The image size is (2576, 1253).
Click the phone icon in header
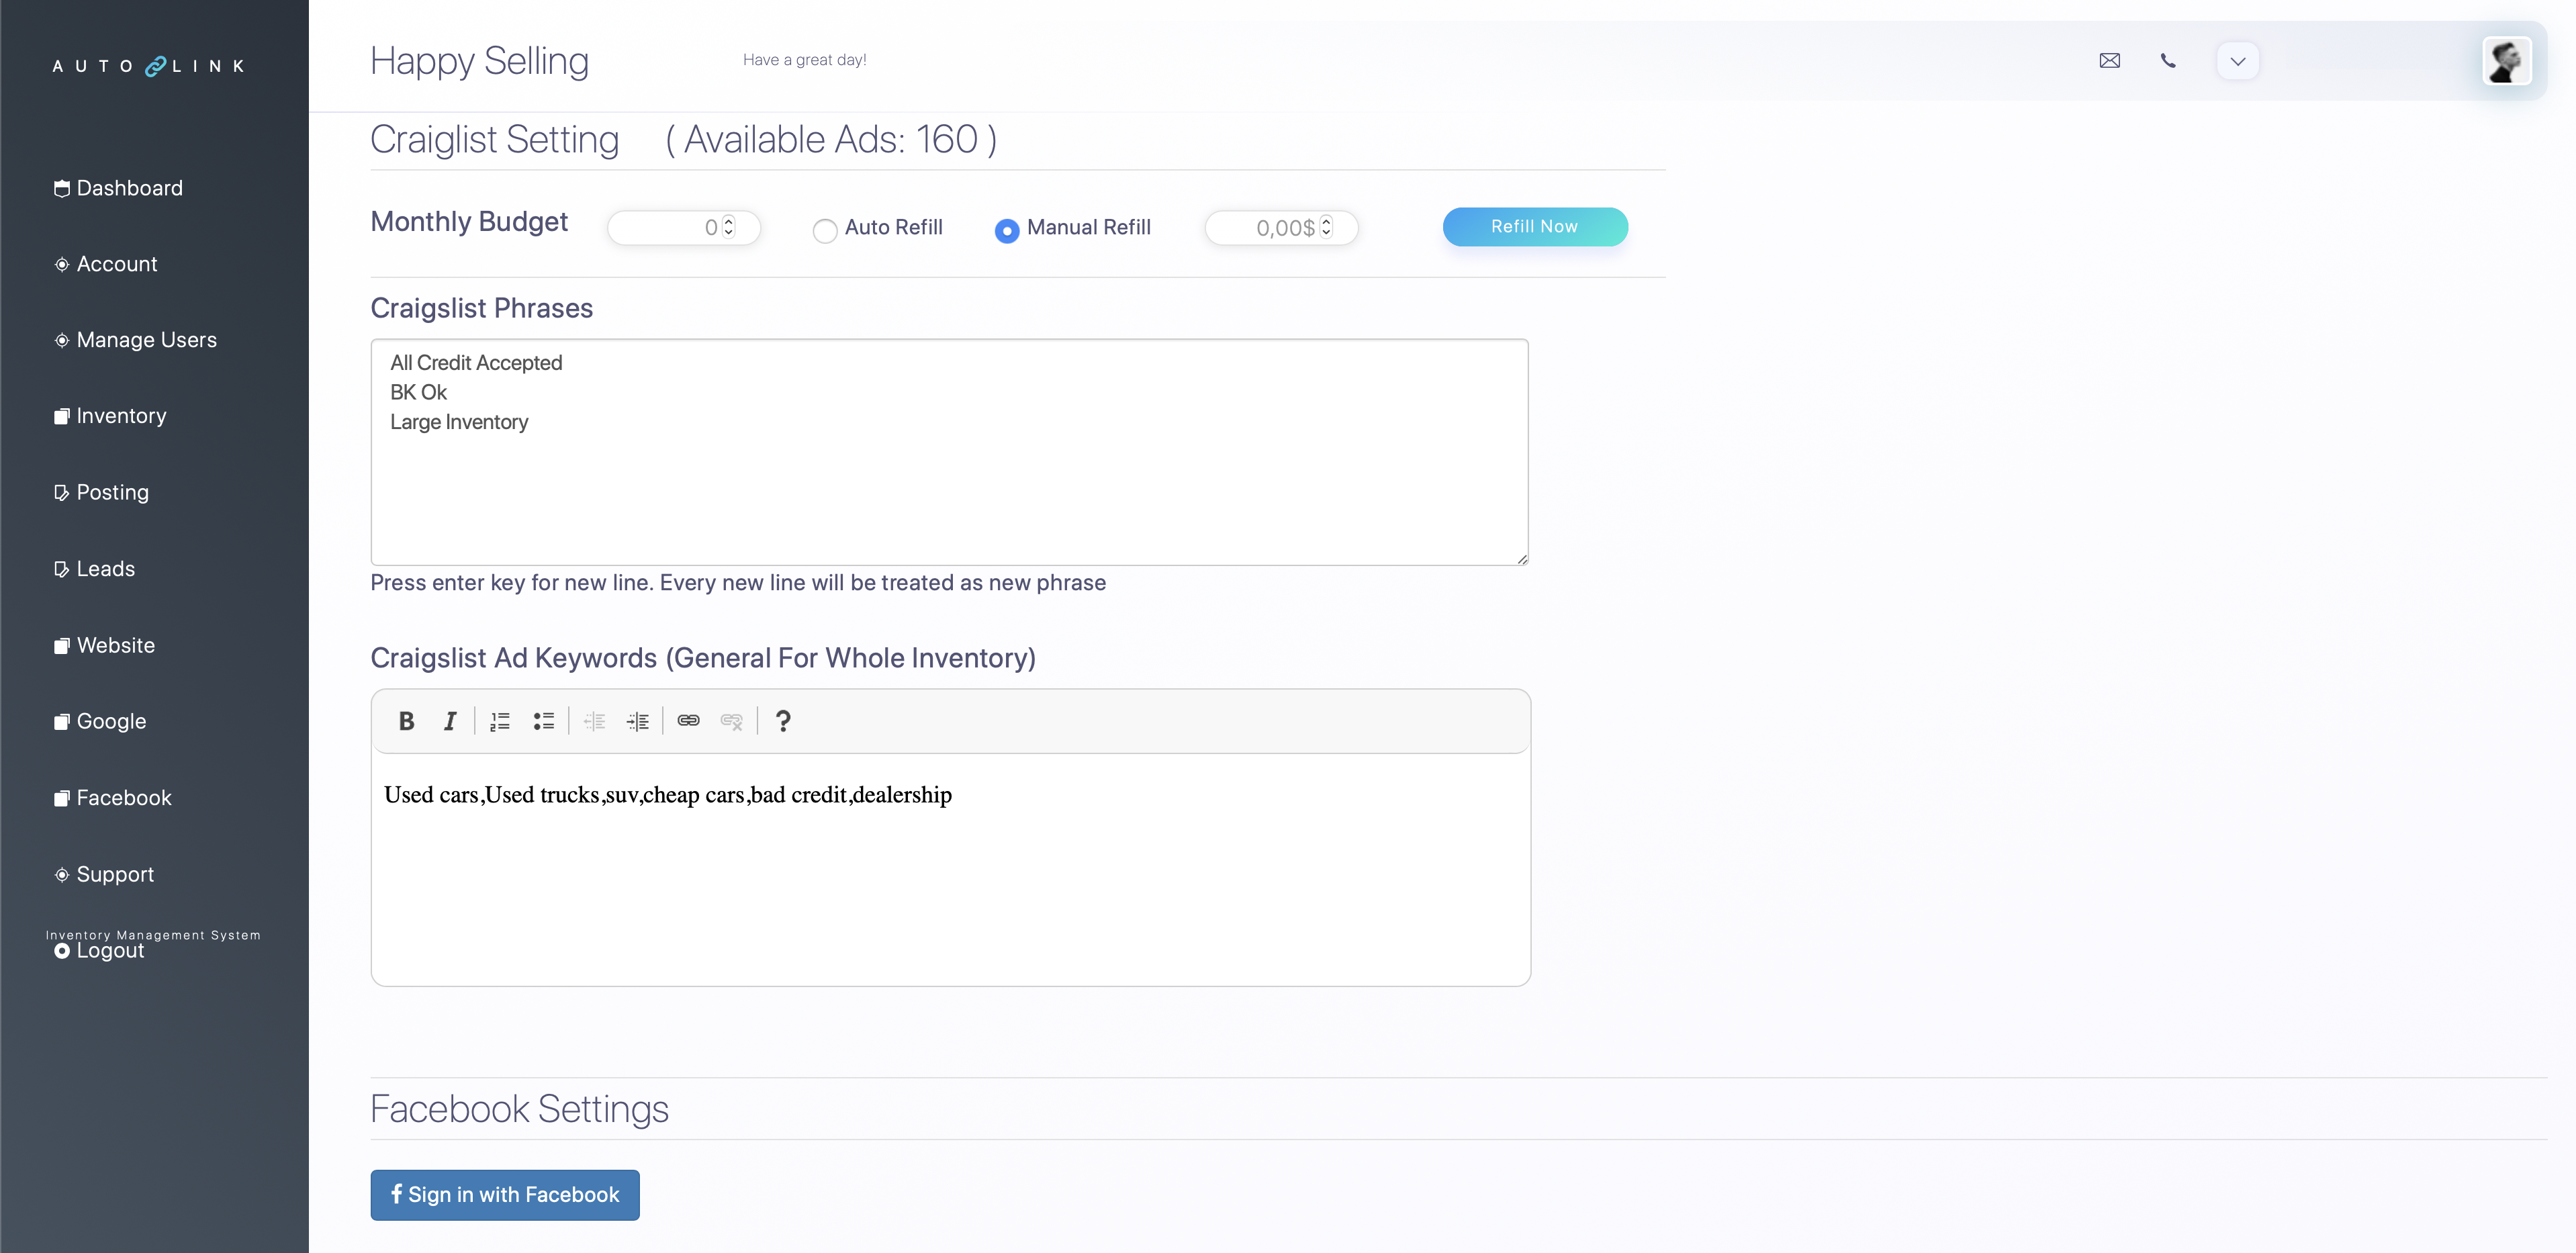[x=2168, y=61]
